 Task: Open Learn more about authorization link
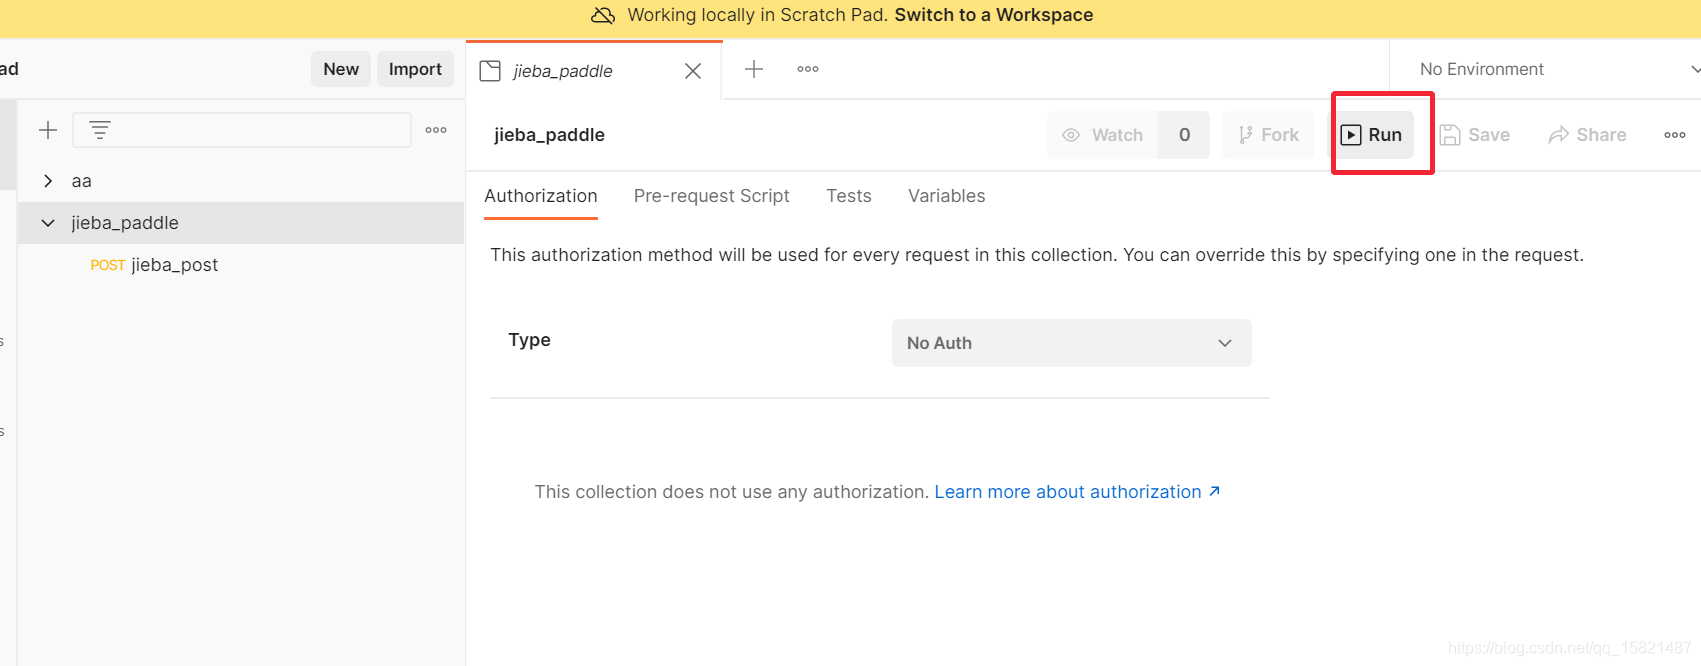click(x=1077, y=492)
